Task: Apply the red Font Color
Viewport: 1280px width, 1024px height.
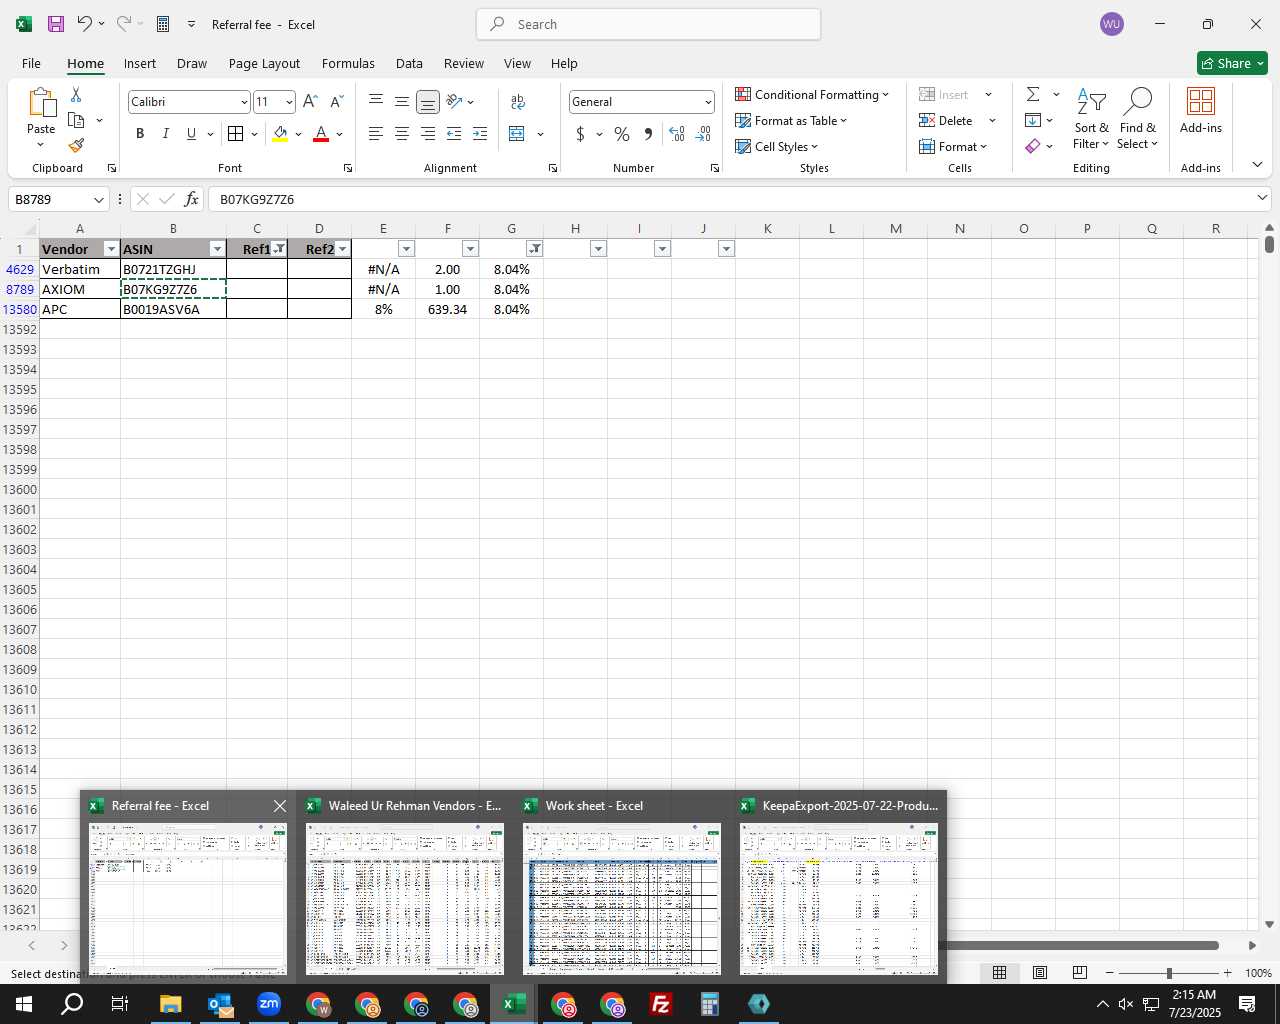Action: [x=321, y=134]
